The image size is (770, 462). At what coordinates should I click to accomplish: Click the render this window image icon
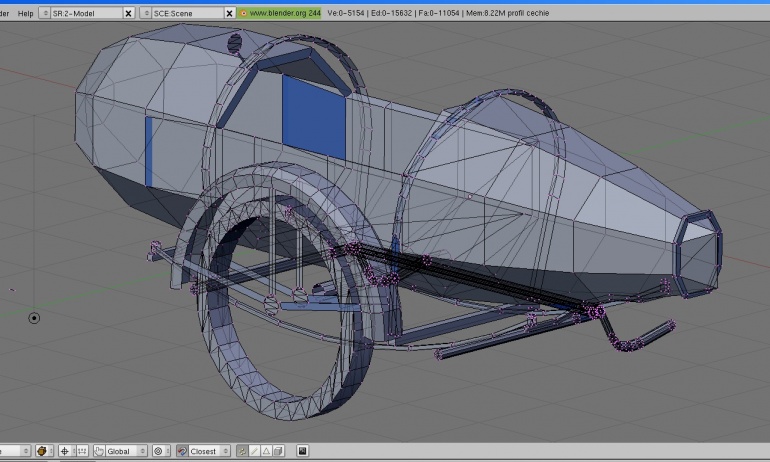pos(302,451)
